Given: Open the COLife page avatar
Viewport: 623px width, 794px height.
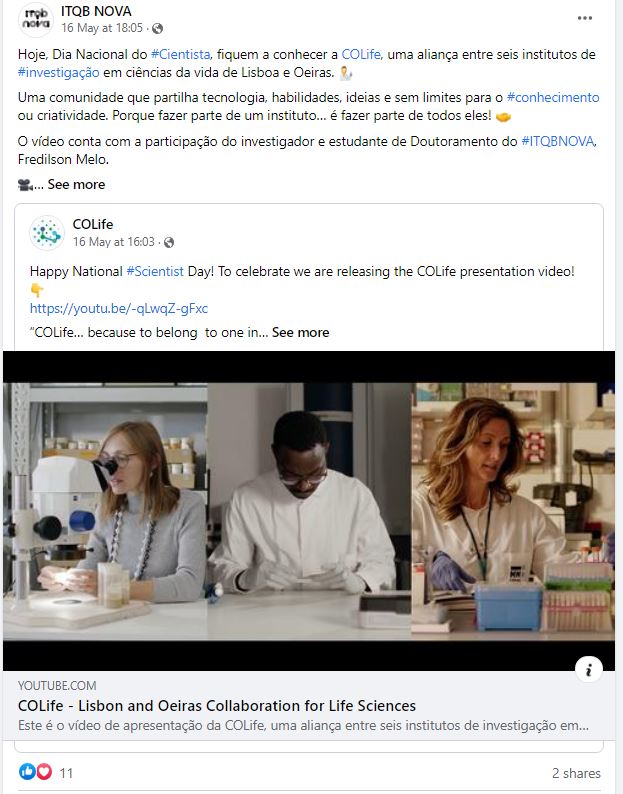Looking at the screenshot, I should pyautogui.click(x=47, y=233).
